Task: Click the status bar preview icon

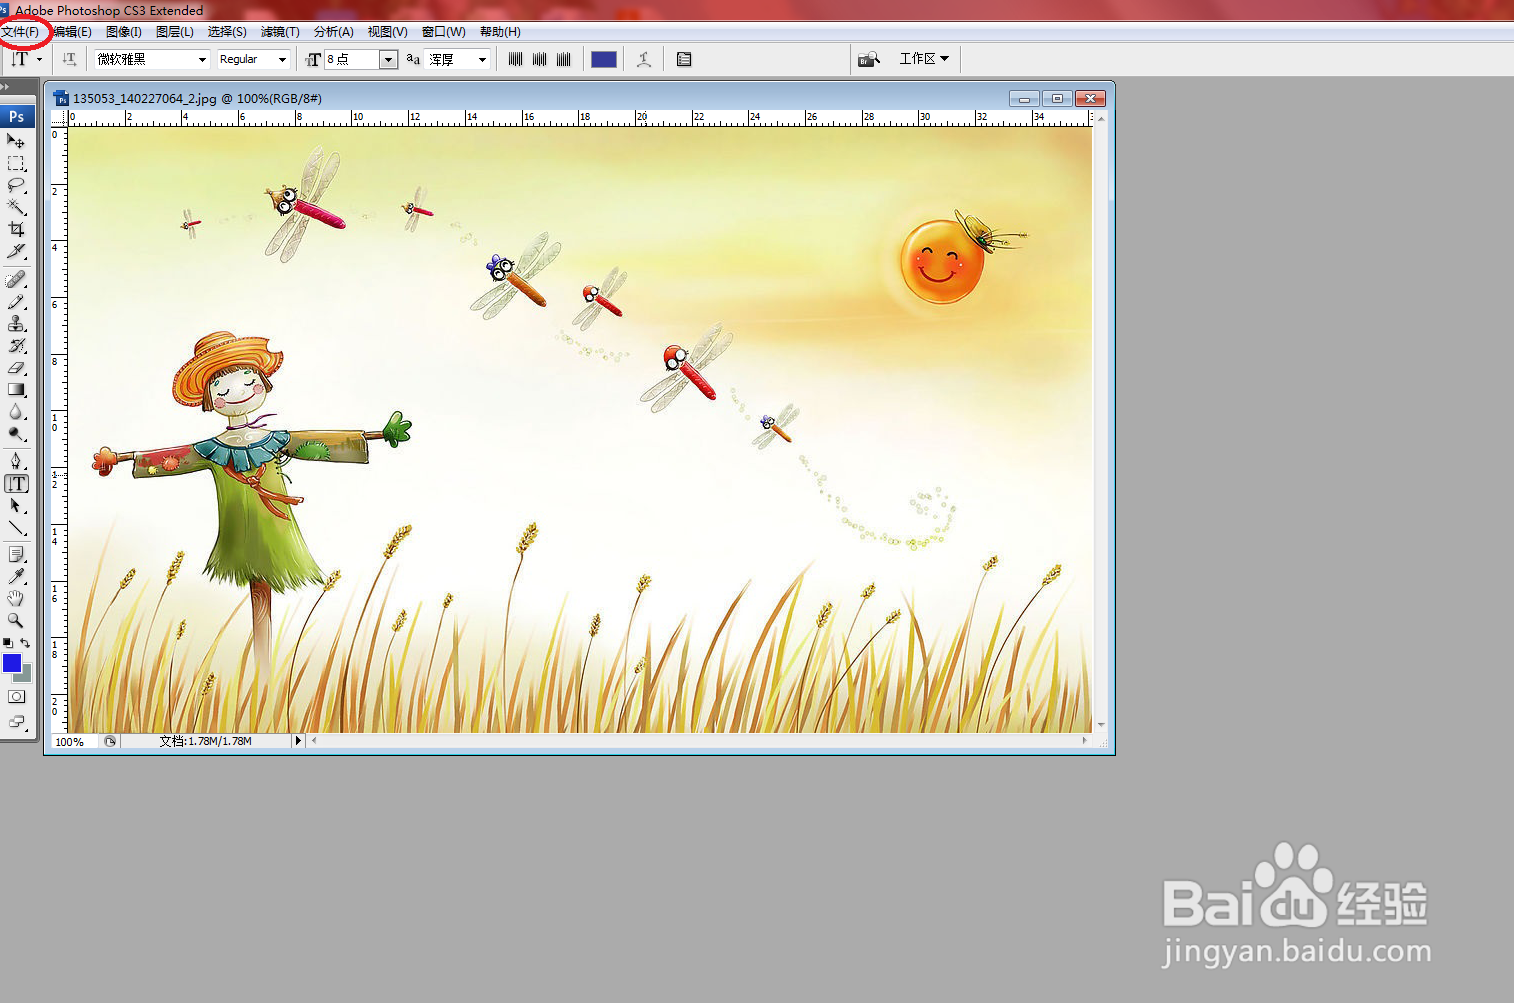Action: (110, 741)
